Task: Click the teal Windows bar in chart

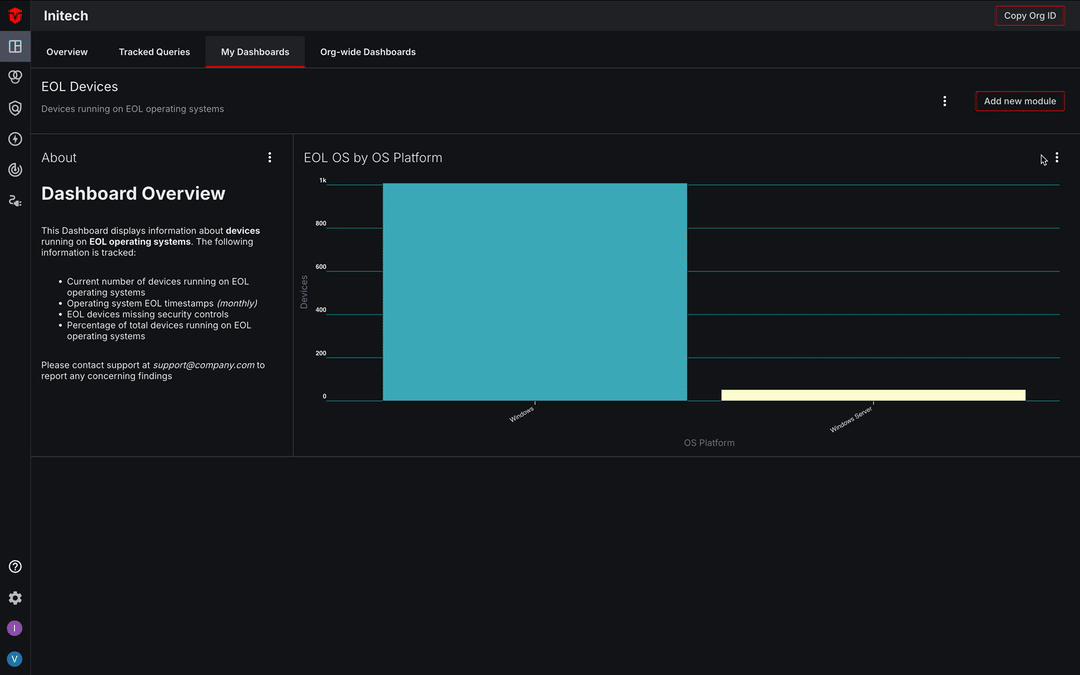Action: click(534, 291)
